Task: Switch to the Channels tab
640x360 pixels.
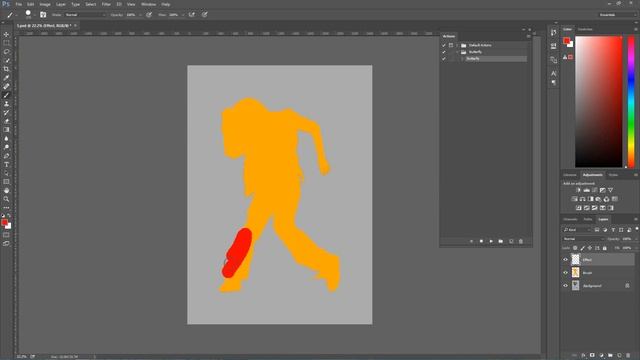Action: point(570,219)
